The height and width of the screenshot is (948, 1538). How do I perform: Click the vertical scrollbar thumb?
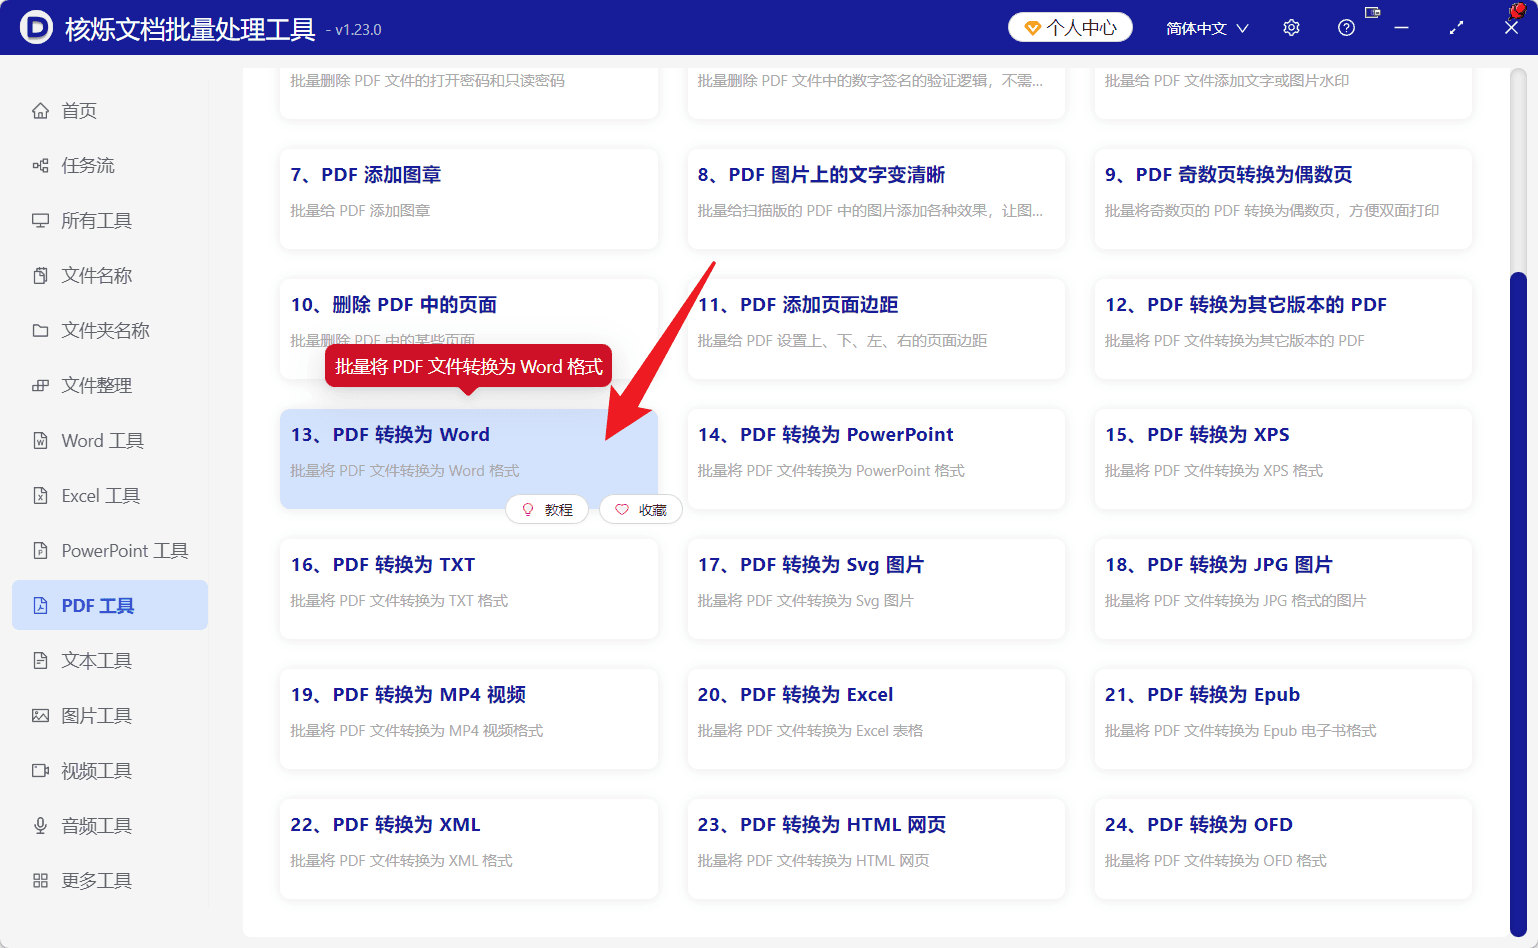(x=1518, y=604)
